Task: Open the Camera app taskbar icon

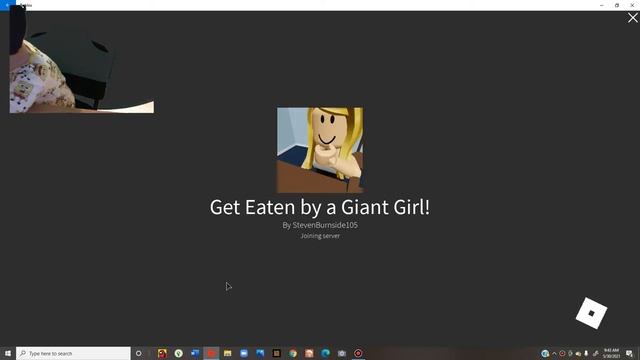Action: click(342, 353)
